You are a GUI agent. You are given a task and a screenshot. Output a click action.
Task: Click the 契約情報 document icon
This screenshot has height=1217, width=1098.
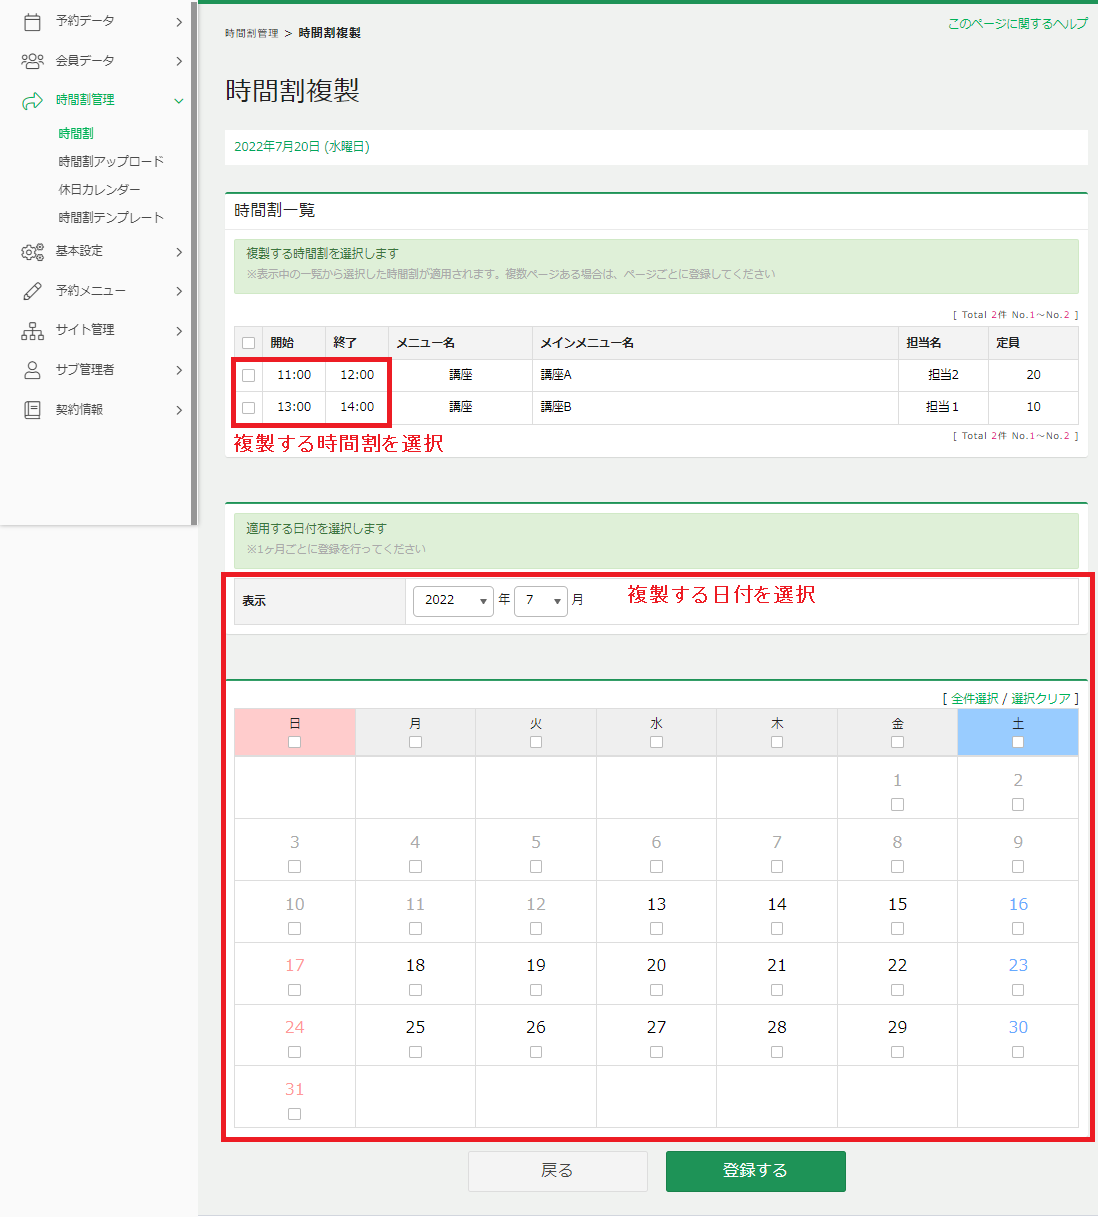tap(32, 410)
